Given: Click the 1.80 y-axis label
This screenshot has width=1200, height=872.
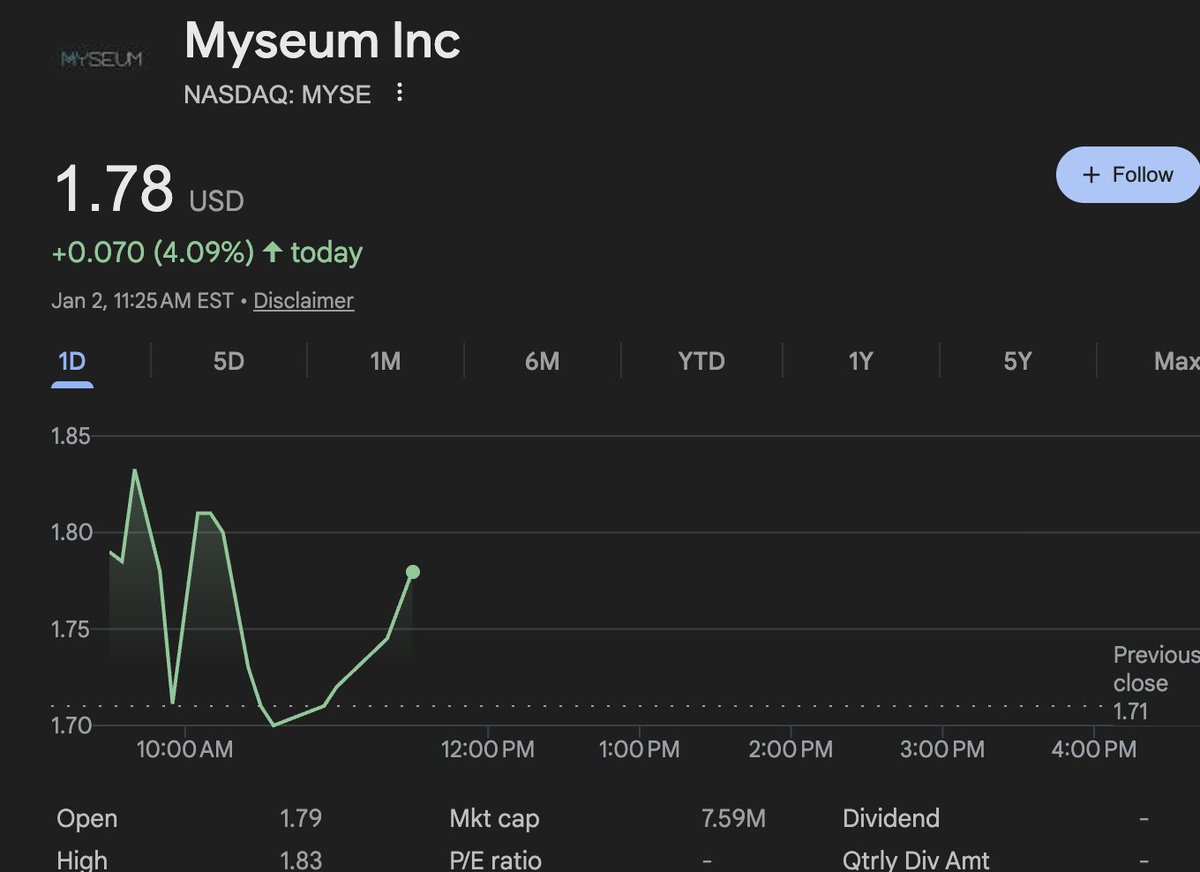Looking at the screenshot, I should point(71,532).
